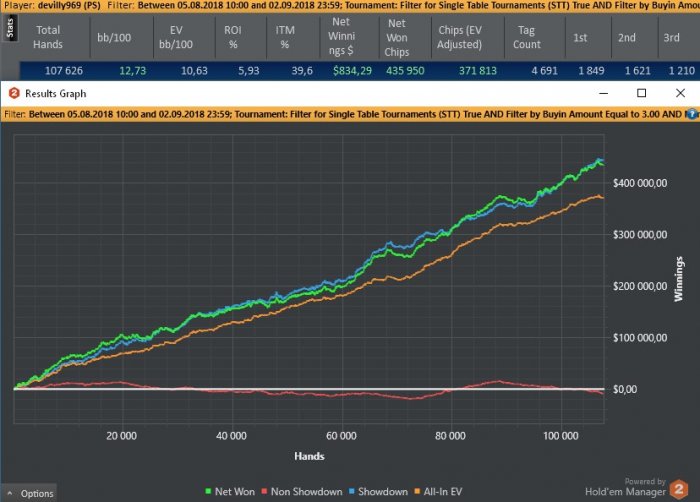Sort by Net Won Chips column header
The width and height of the screenshot is (700, 502).
click(397, 37)
